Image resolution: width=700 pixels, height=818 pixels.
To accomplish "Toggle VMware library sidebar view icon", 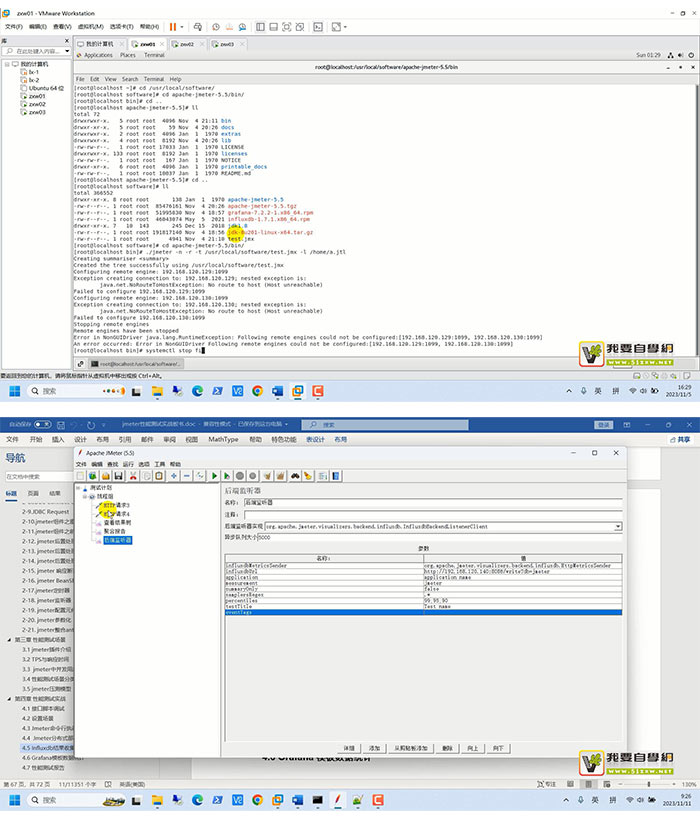I will click(260, 27).
